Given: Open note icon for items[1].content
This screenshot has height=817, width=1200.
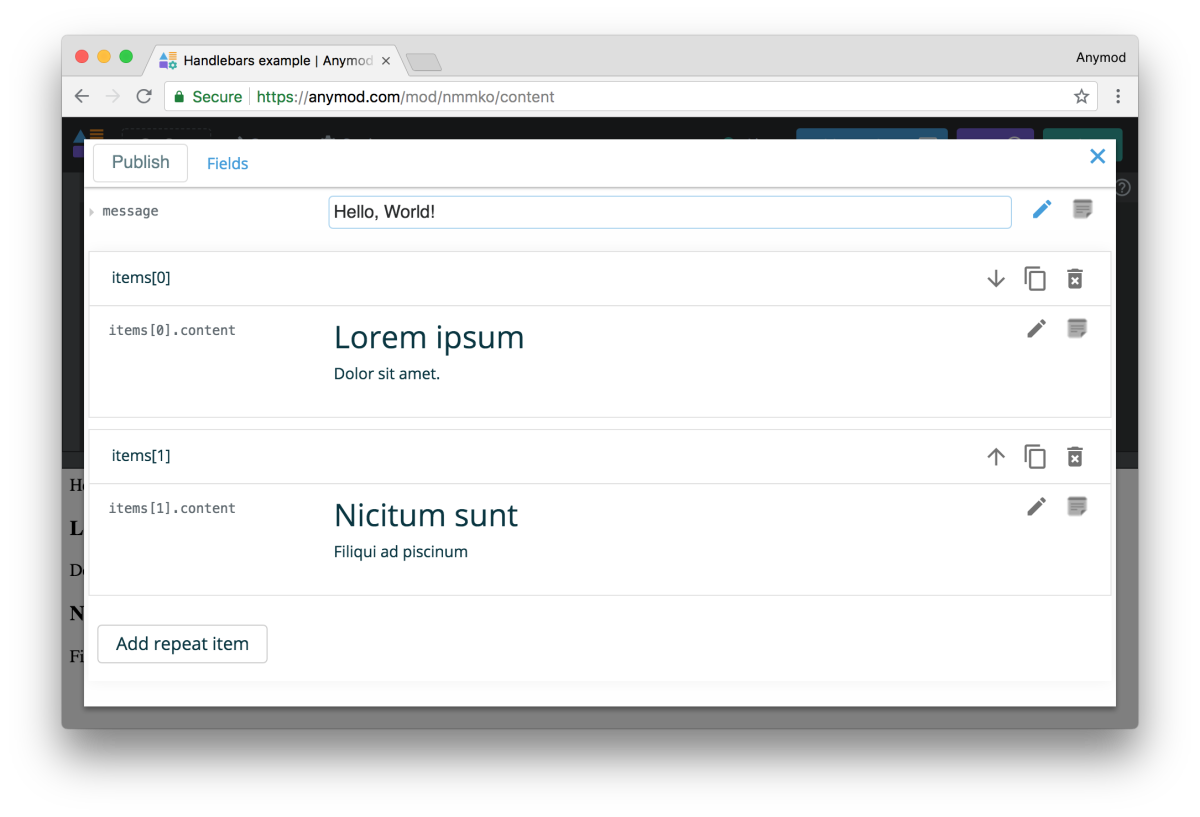Looking at the screenshot, I should [x=1077, y=506].
